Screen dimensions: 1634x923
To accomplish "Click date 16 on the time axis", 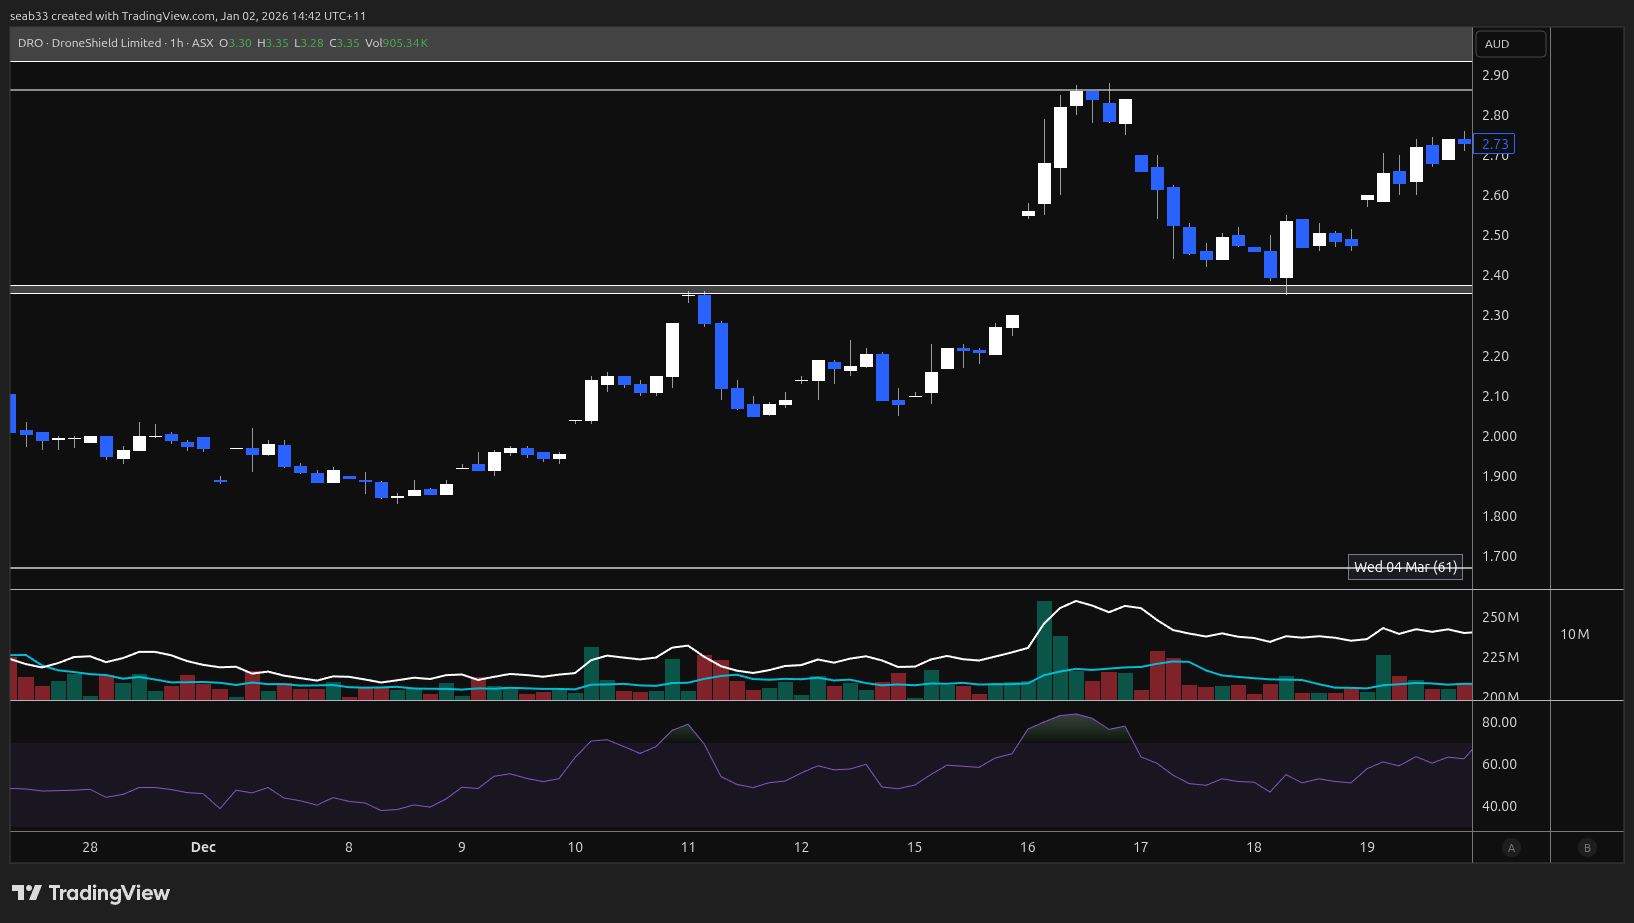I will point(1028,847).
